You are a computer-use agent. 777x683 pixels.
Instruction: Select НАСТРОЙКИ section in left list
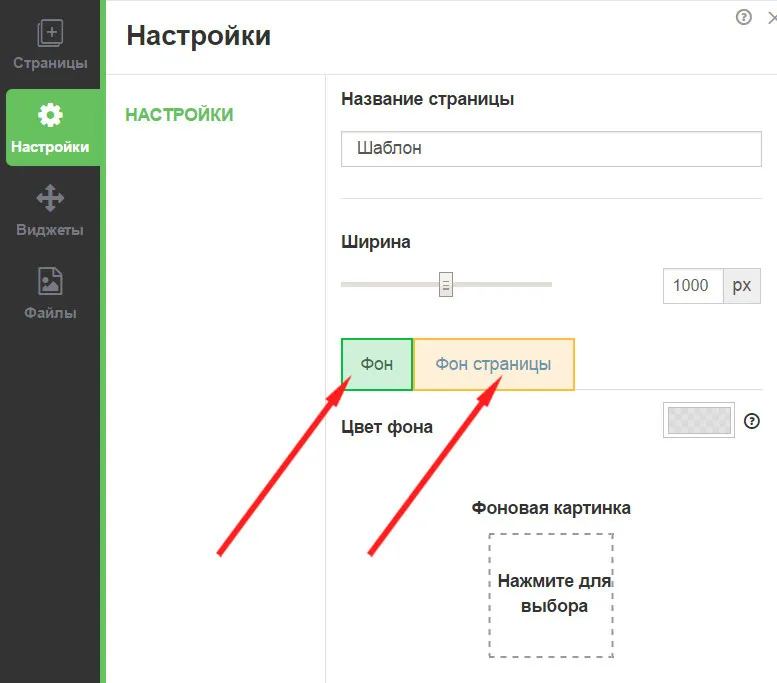[x=179, y=114]
